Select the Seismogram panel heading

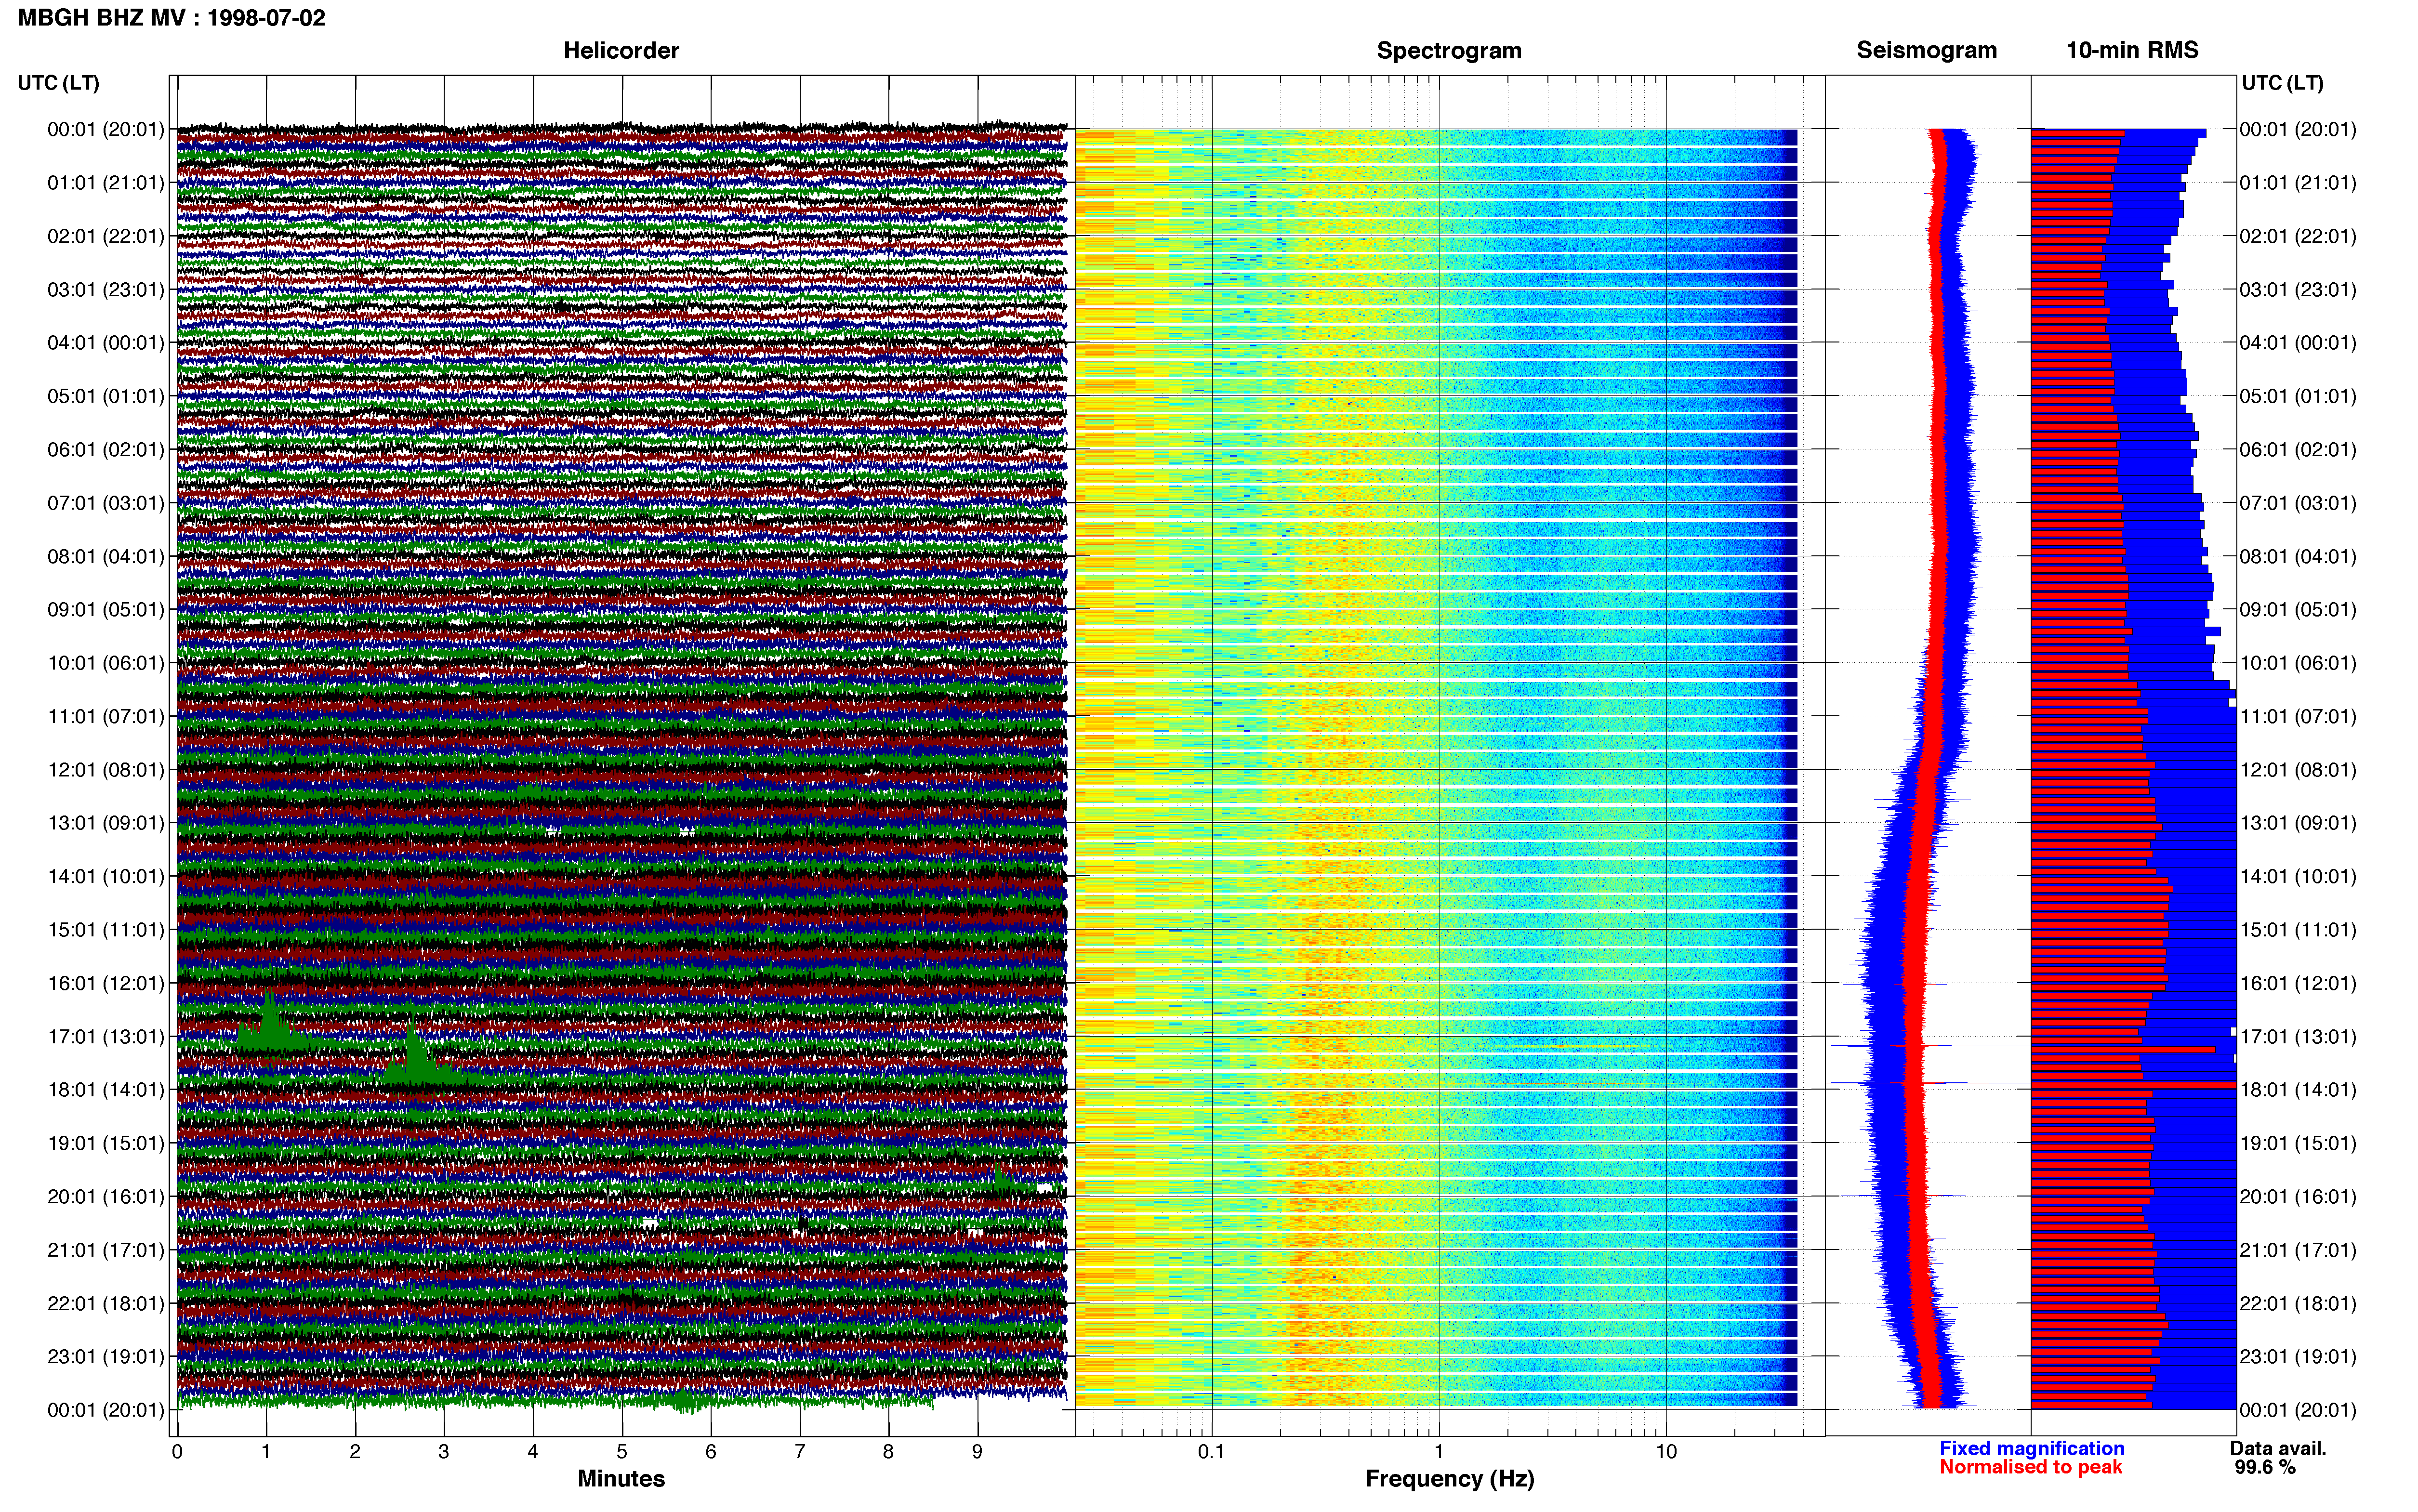pyautogui.click(x=1926, y=51)
